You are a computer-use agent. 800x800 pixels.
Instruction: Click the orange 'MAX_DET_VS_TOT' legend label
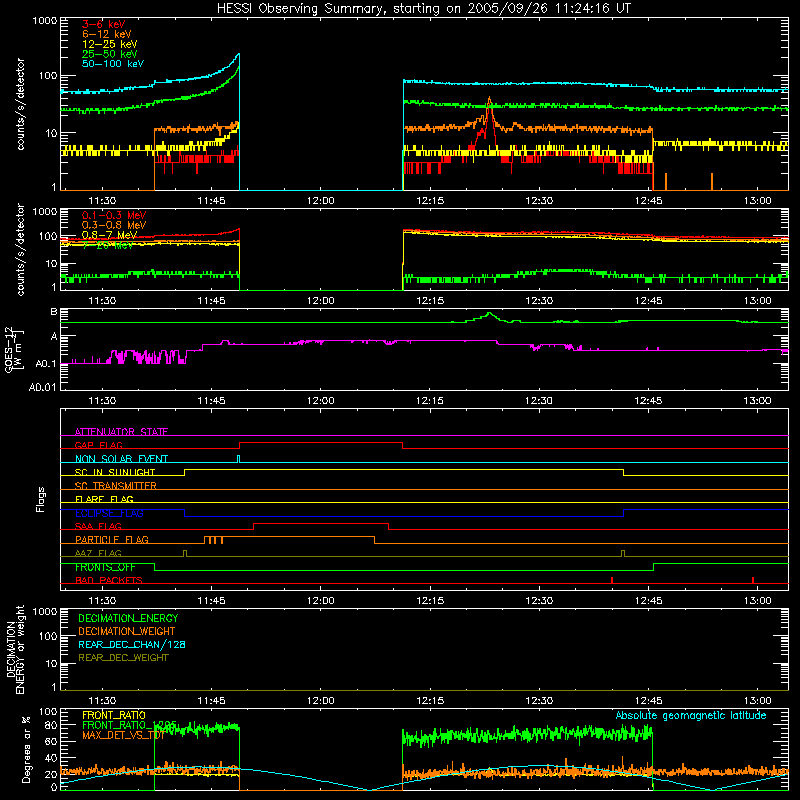tap(123, 736)
